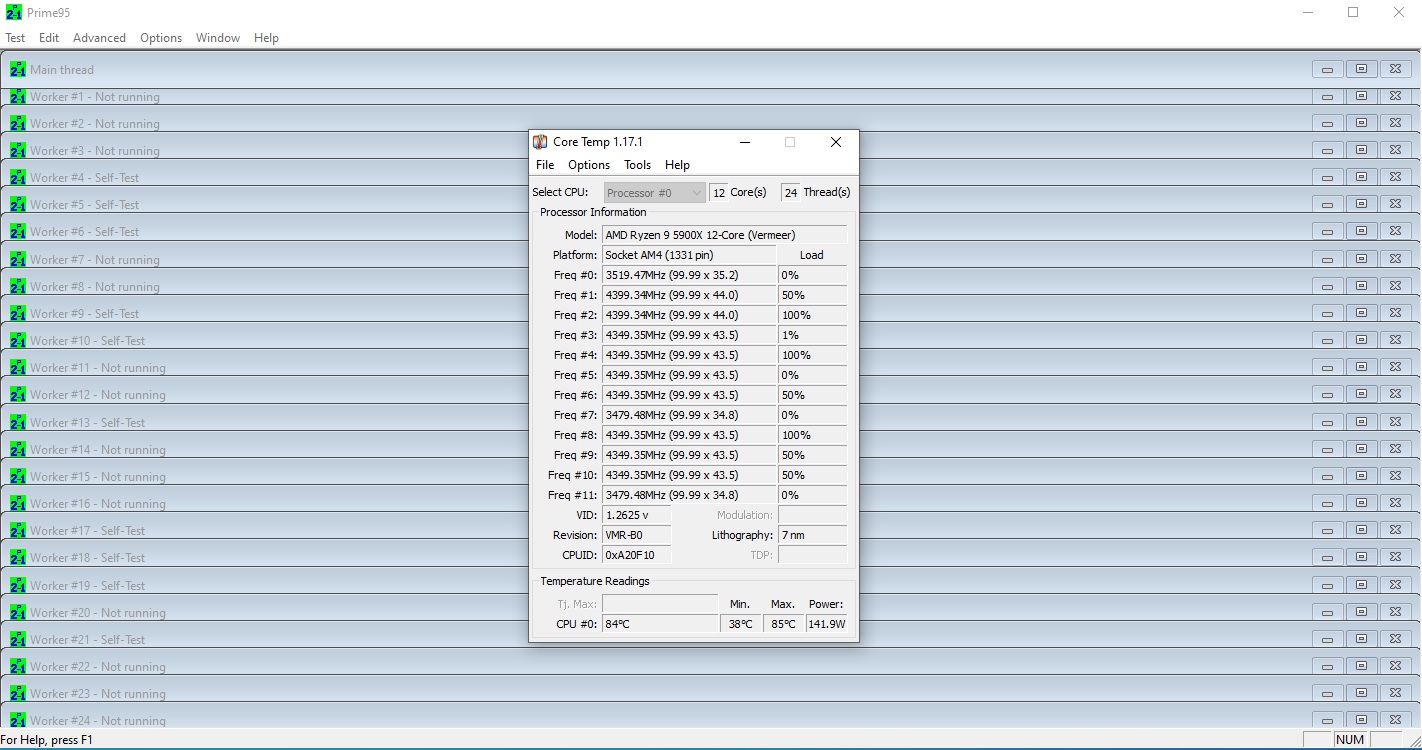Select the Worker #2 - Not running title
Image resolution: width=1422 pixels, height=750 pixels.
coord(95,123)
